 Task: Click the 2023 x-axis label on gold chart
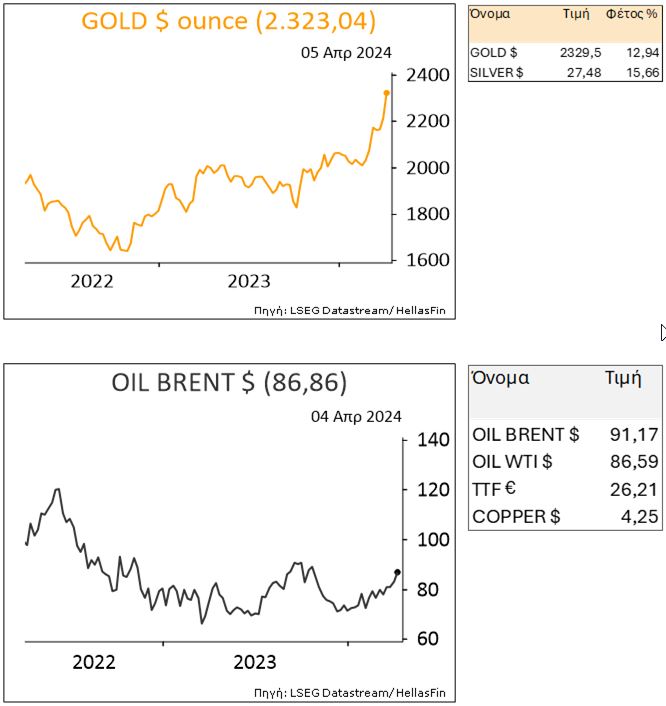click(x=249, y=281)
